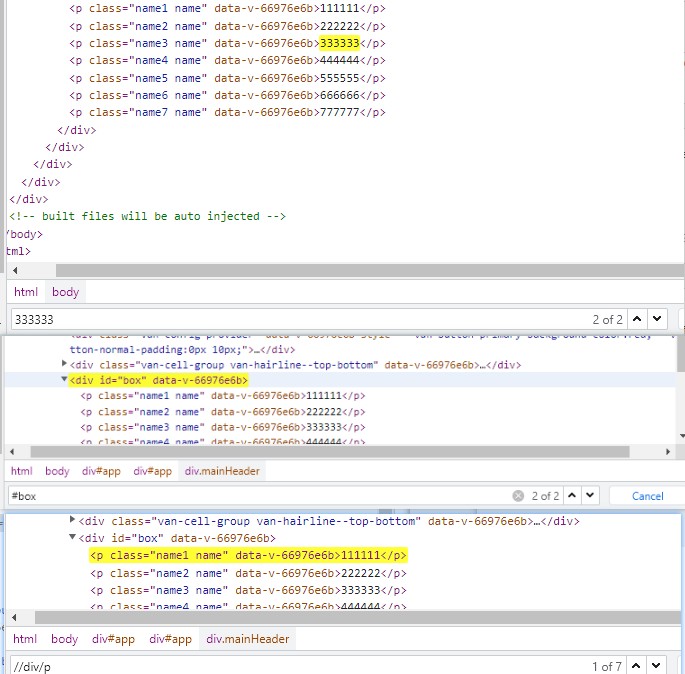Screen dimensions: 685x674
Task: Collapse the div id="box" node in middle panel
Action: pyautogui.click(x=64, y=379)
